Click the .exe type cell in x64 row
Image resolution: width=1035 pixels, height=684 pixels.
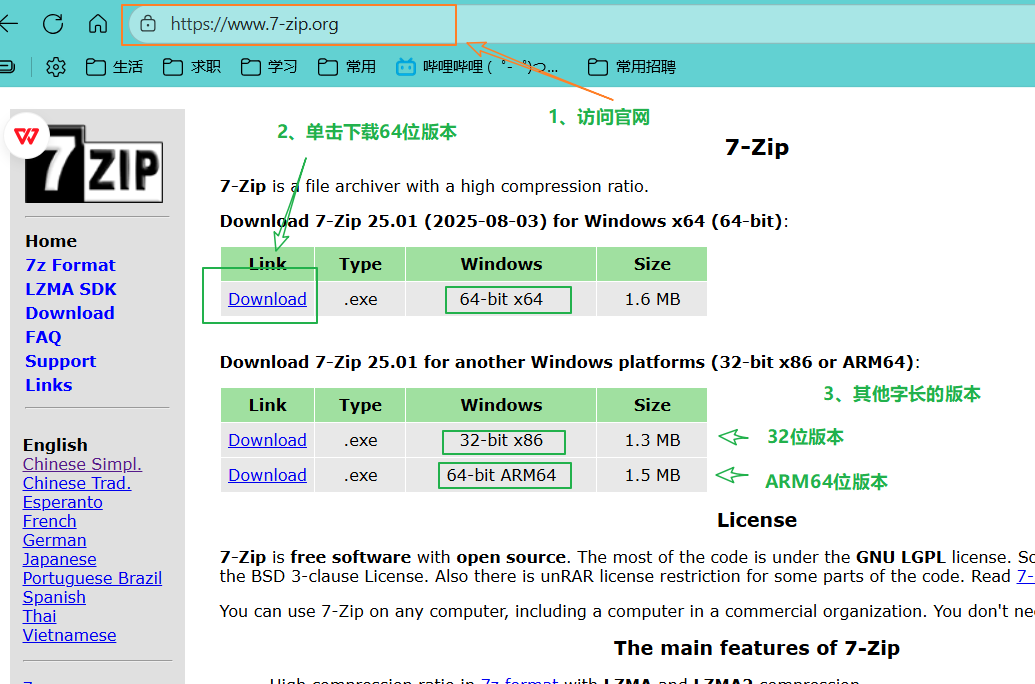pyautogui.click(x=360, y=299)
